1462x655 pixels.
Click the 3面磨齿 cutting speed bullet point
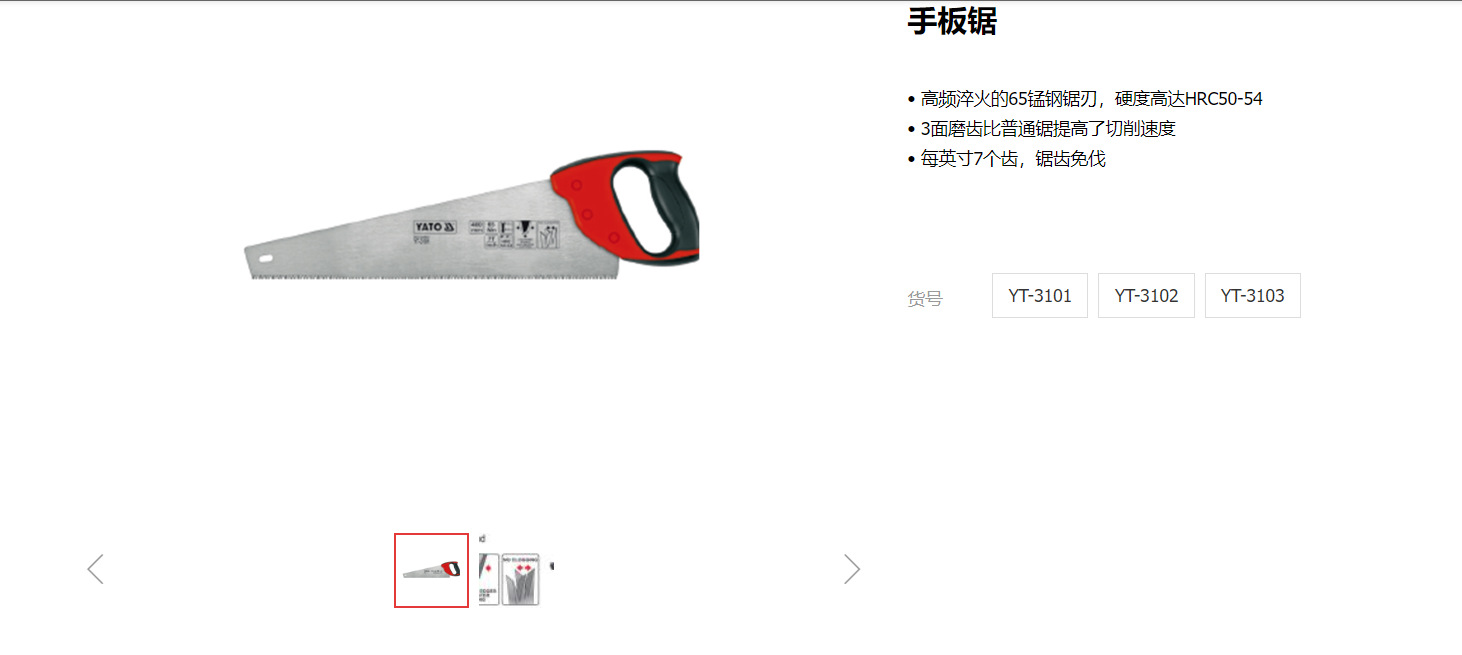1041,129
